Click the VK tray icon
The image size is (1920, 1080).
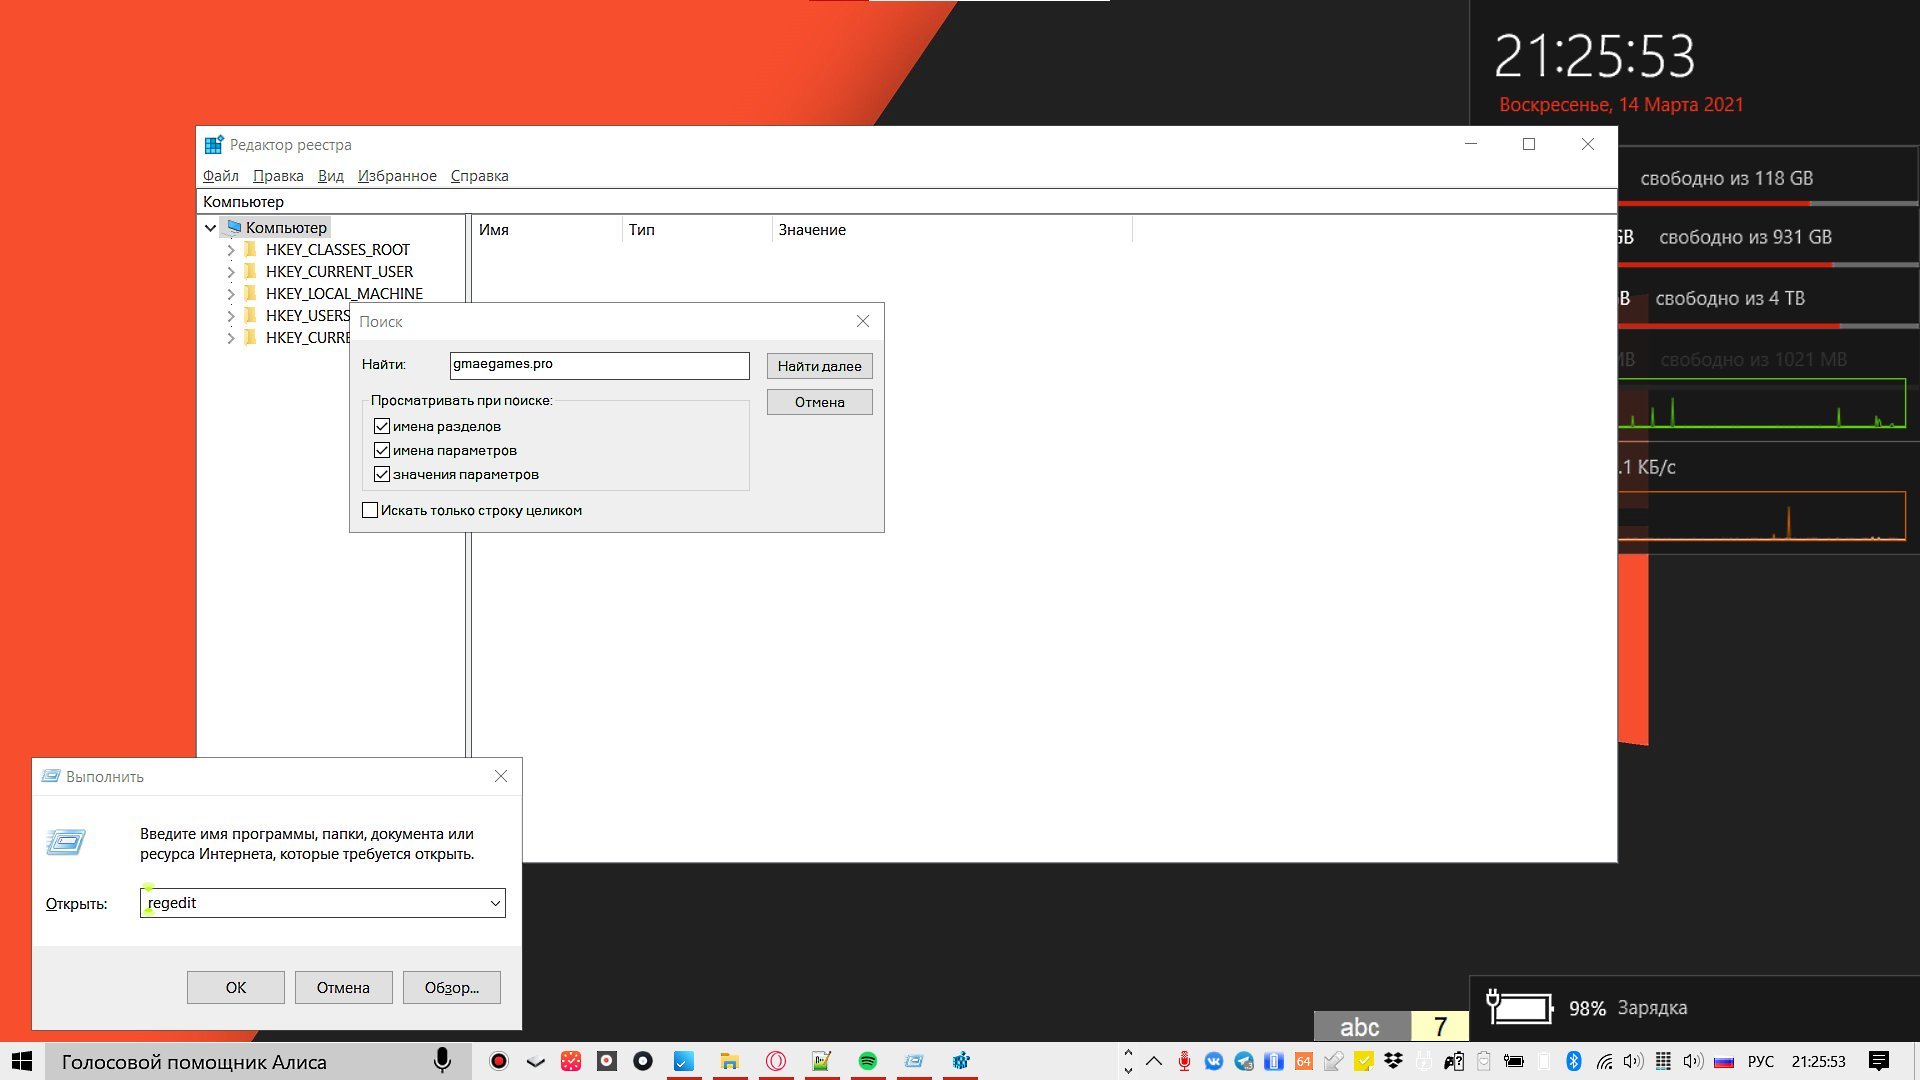[1214, 1061]
